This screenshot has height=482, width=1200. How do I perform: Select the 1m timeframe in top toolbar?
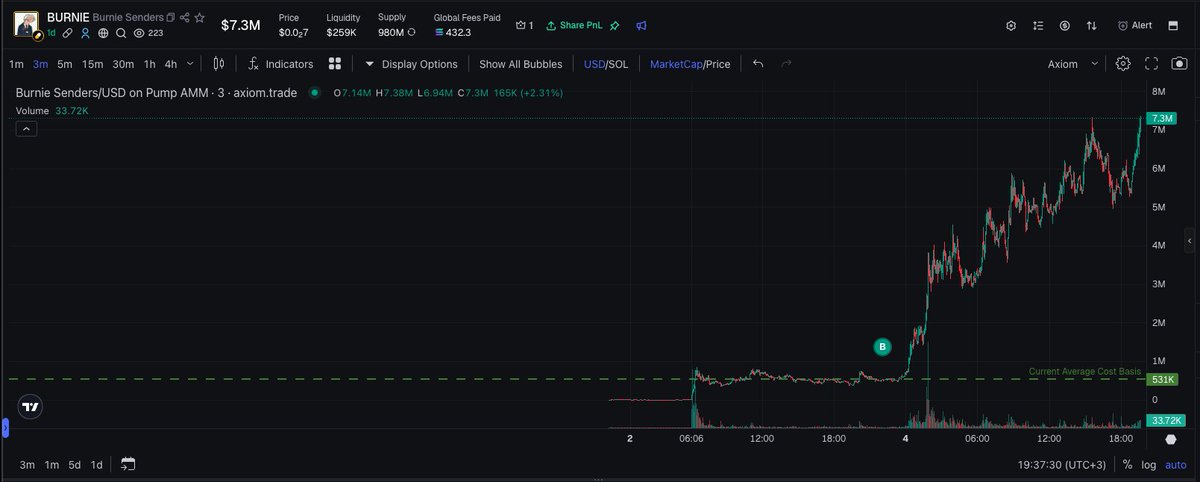(17, 64)
